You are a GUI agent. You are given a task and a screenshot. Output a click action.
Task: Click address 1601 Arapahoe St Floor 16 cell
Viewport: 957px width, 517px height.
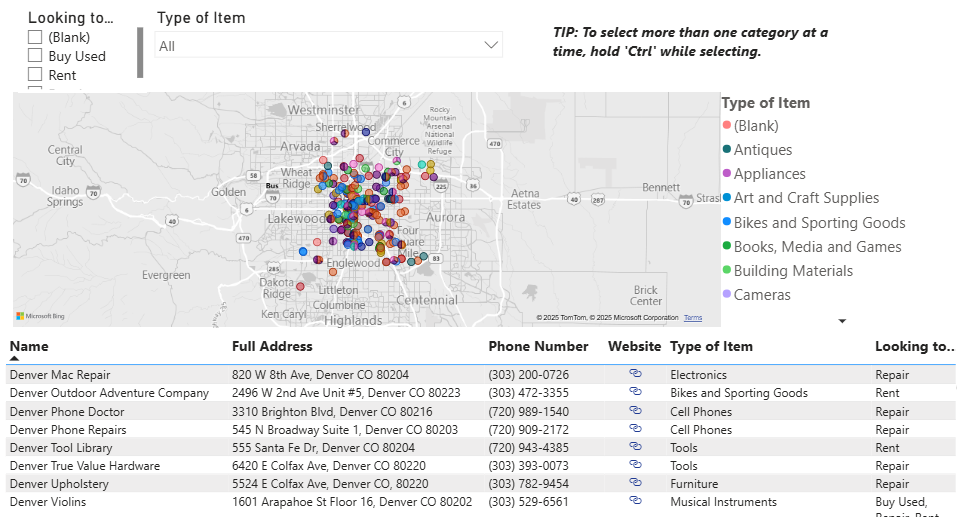pos(352,502)
